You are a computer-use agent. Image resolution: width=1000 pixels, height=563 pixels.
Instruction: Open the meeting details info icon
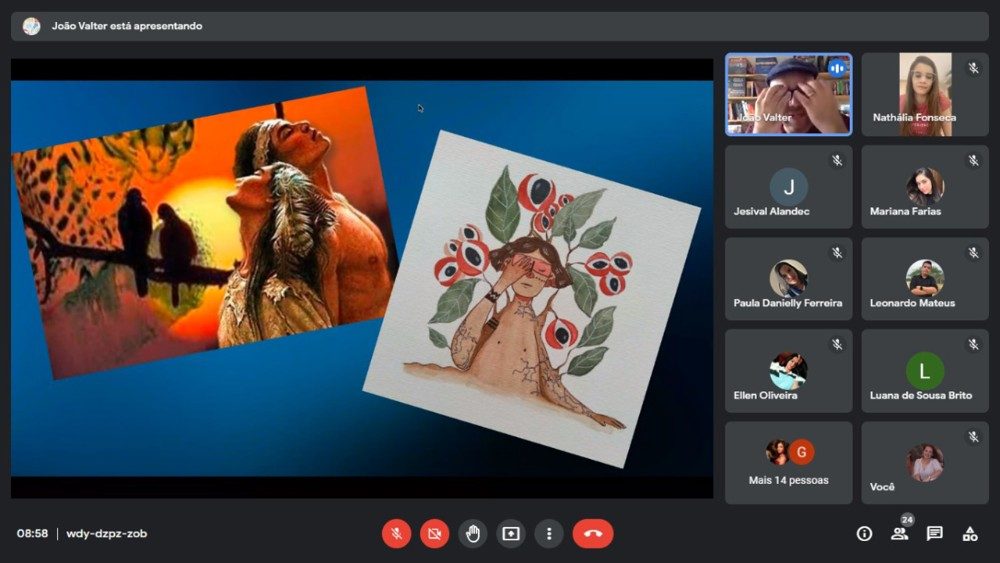coord(864,534)
